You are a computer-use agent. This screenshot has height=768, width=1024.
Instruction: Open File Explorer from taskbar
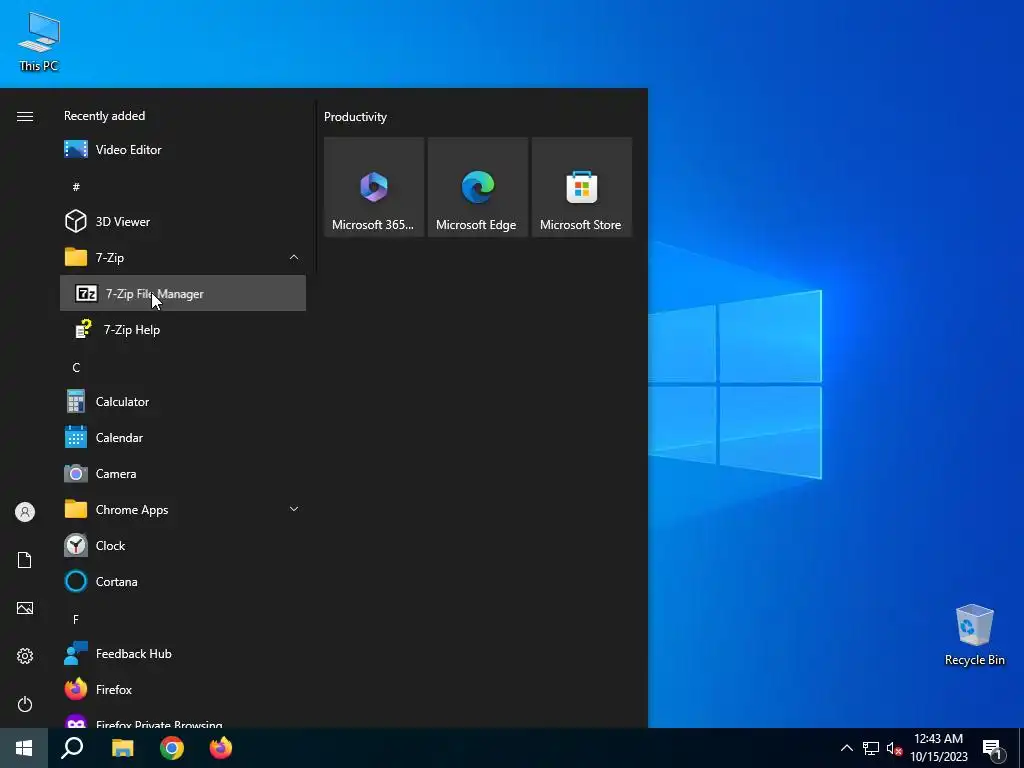(x=122, y=748)
